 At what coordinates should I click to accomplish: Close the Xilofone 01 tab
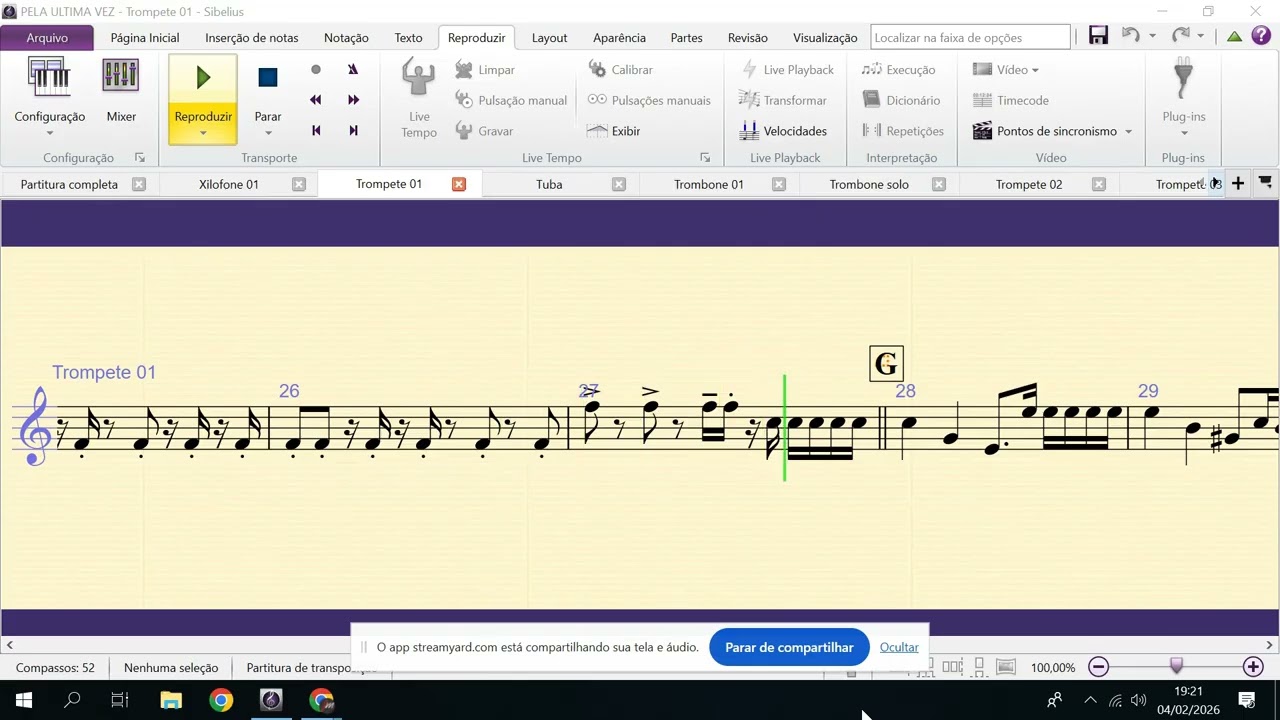(x=299, y=184)
